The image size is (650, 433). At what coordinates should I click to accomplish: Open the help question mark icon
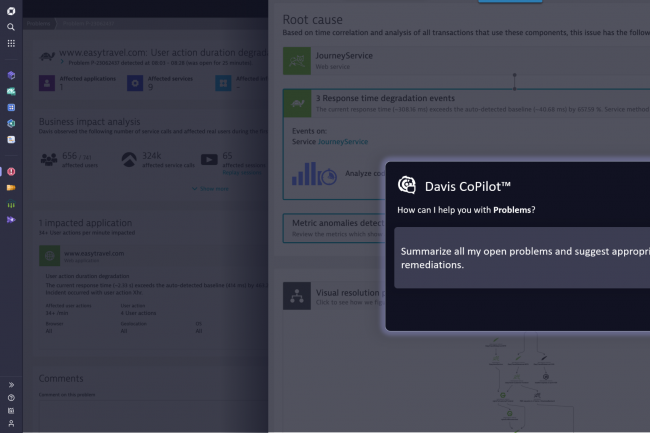(x=11, y=397)
